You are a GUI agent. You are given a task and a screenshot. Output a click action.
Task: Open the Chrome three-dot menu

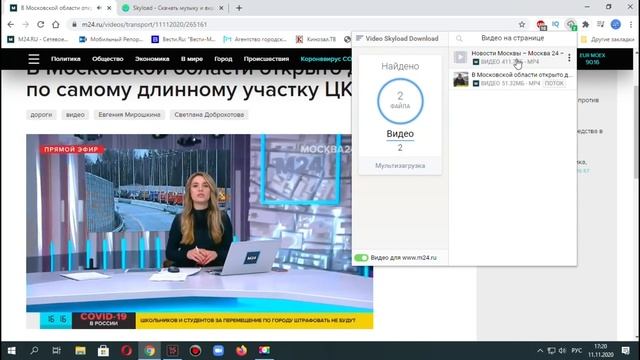click(631, 24)
